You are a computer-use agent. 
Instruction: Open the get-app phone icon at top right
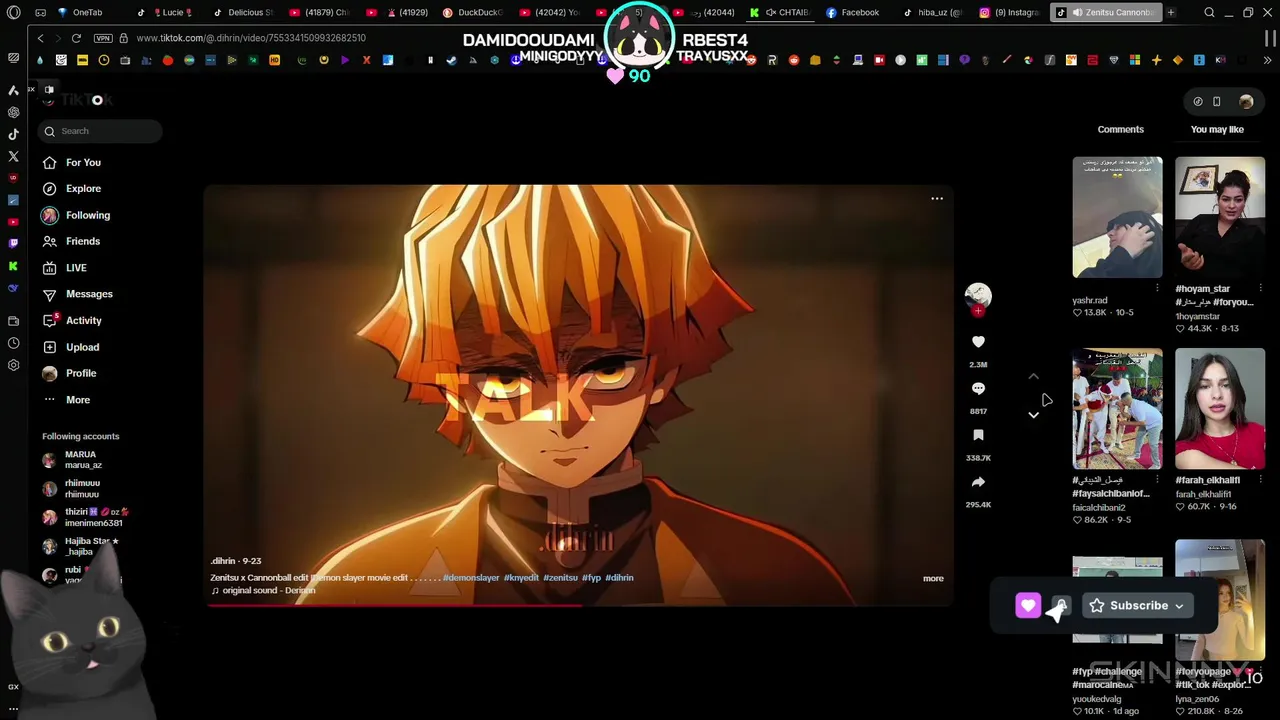pos(1216,101)
